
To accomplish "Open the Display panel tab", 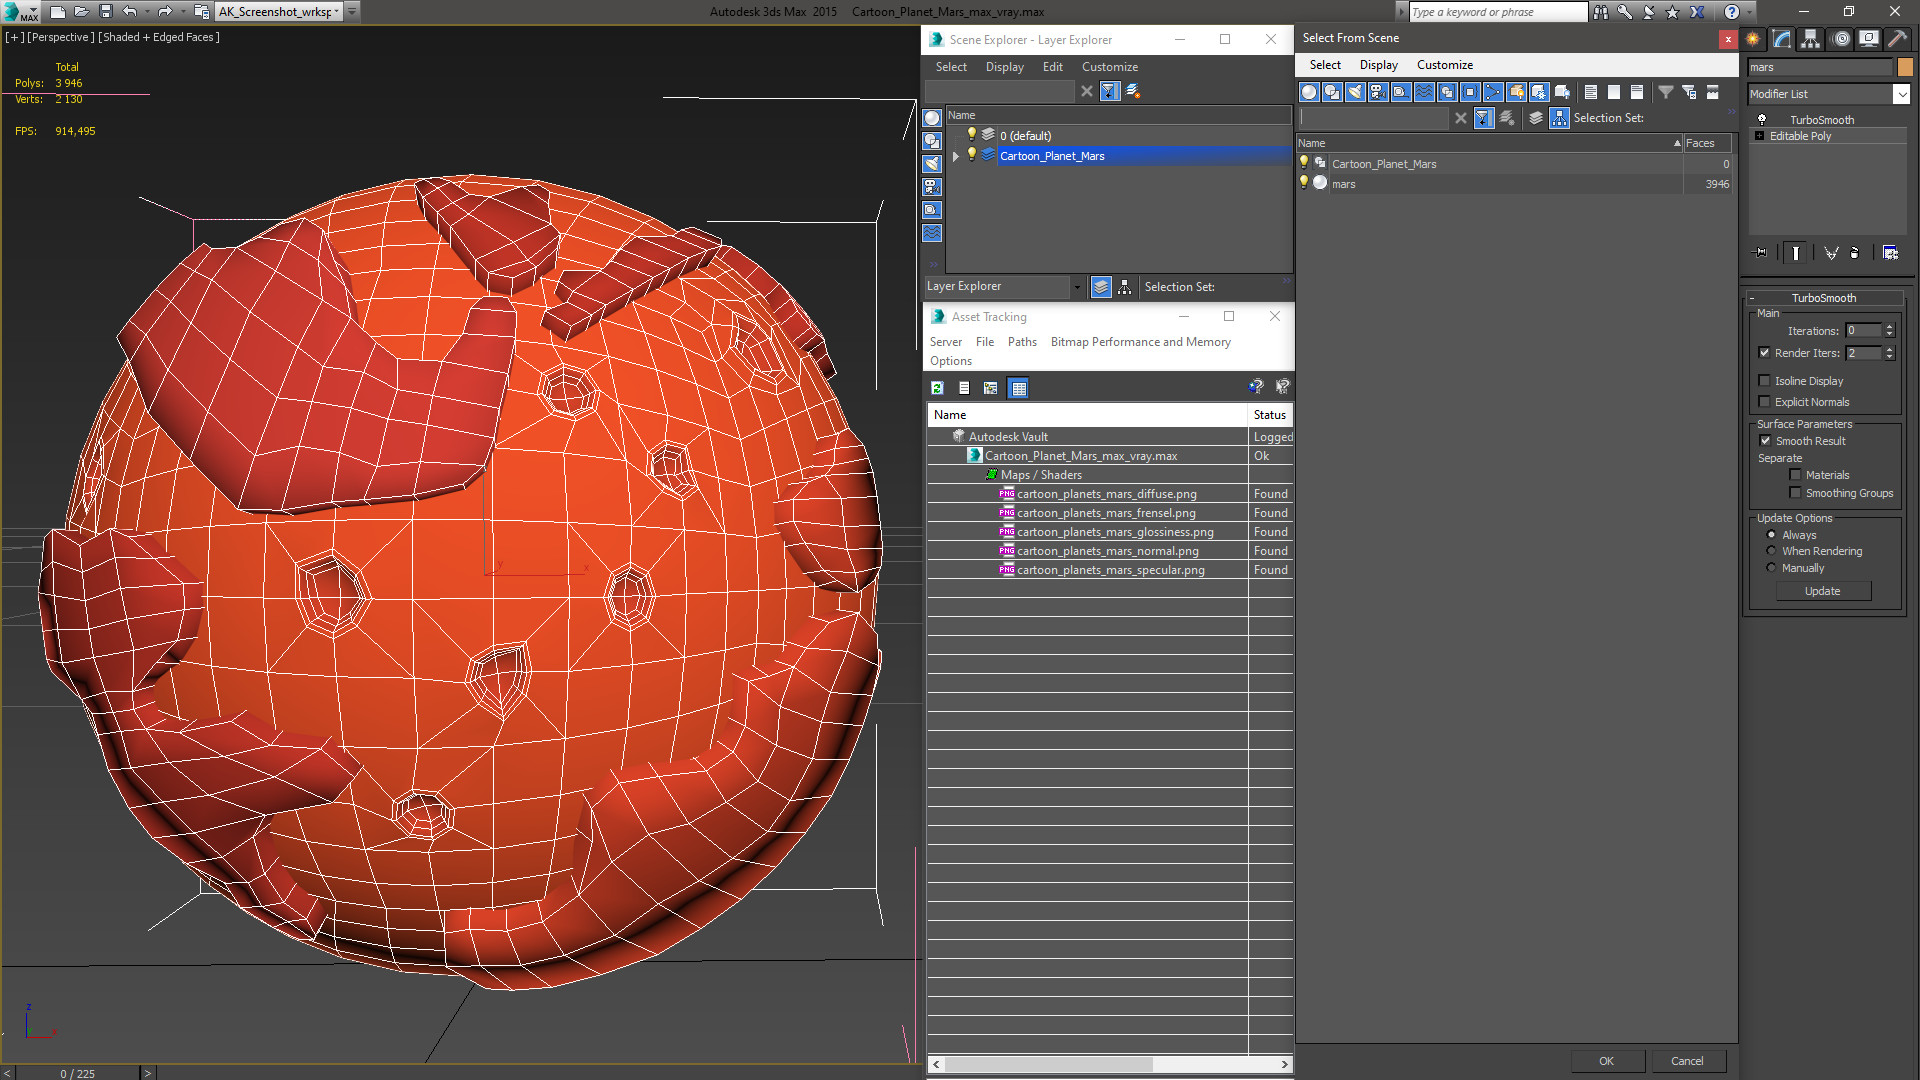I will (x=1869, y=39).
